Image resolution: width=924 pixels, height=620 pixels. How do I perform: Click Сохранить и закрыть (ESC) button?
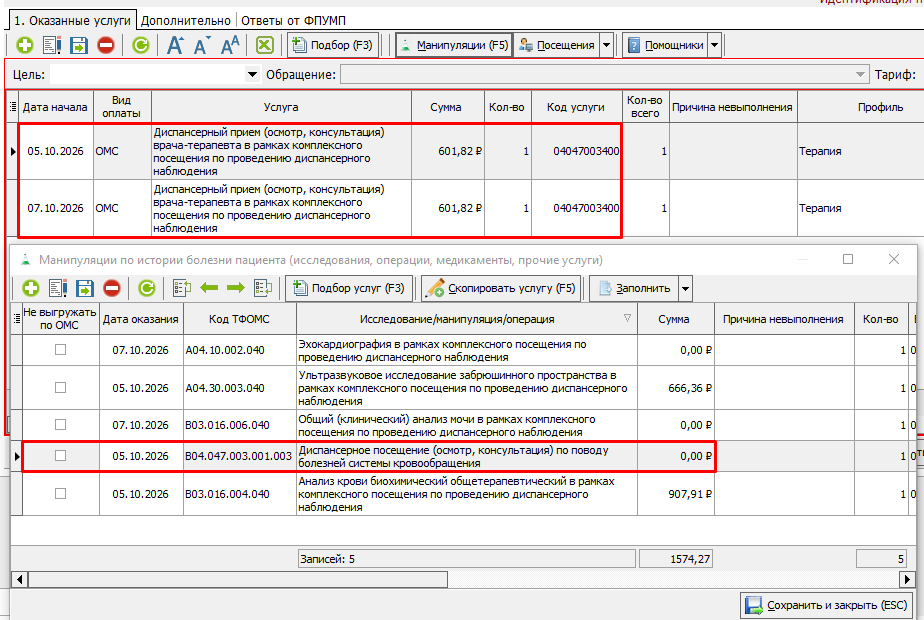click(x=826, y=605)
